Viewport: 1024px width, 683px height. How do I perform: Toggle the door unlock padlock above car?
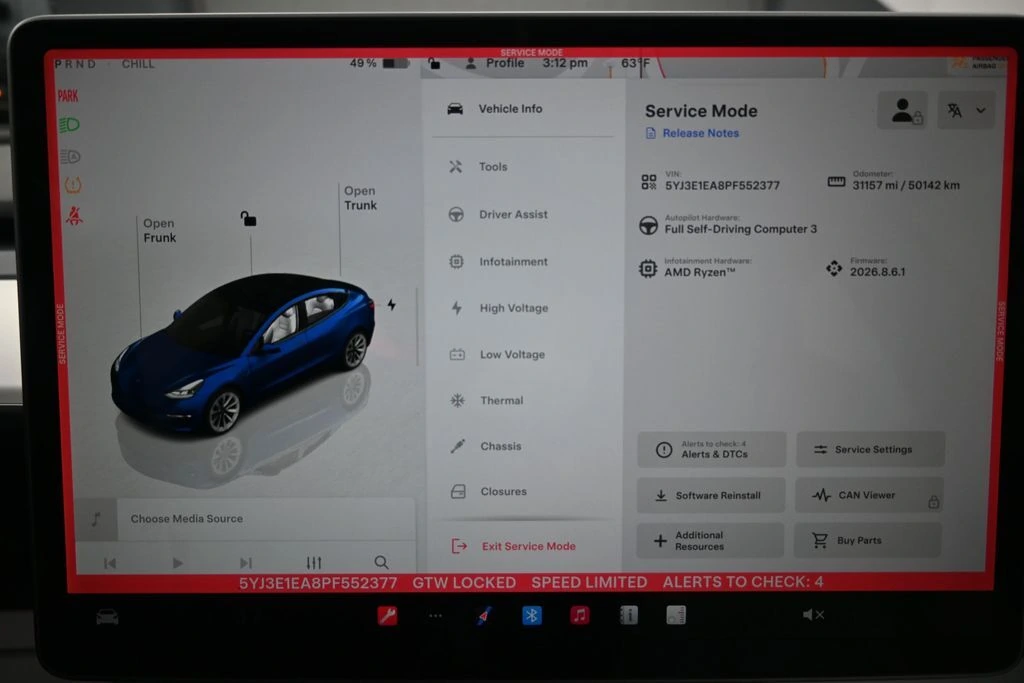pyautogui.click(x=248, y=219)
